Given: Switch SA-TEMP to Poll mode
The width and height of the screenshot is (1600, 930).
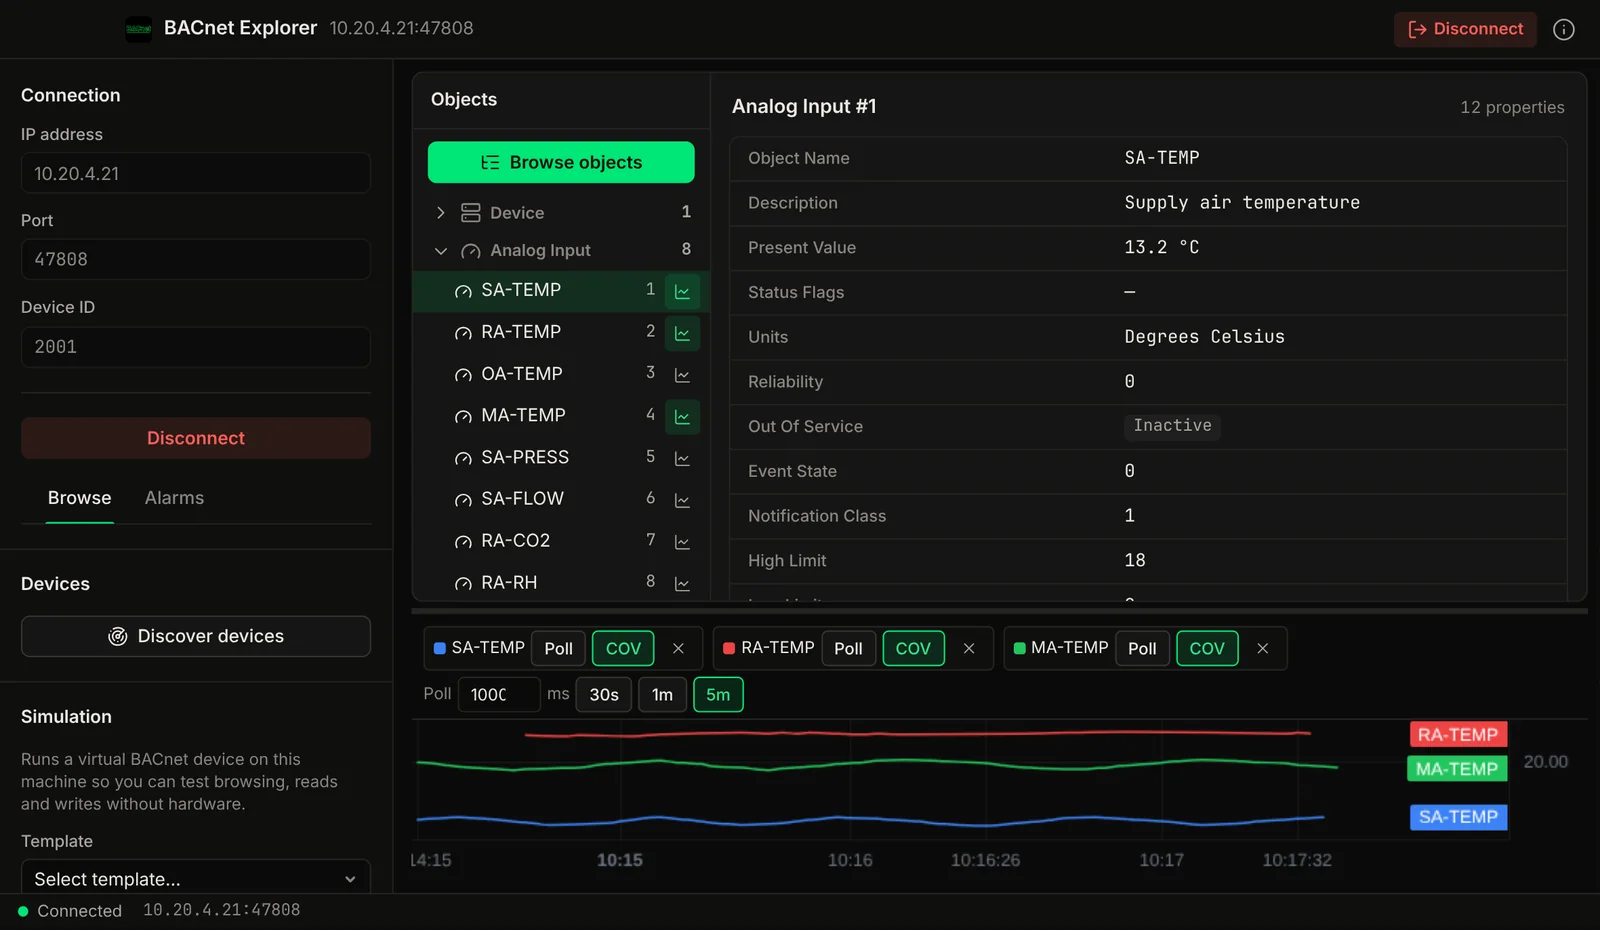Looking at the screenshot, I should pos(558,648).
